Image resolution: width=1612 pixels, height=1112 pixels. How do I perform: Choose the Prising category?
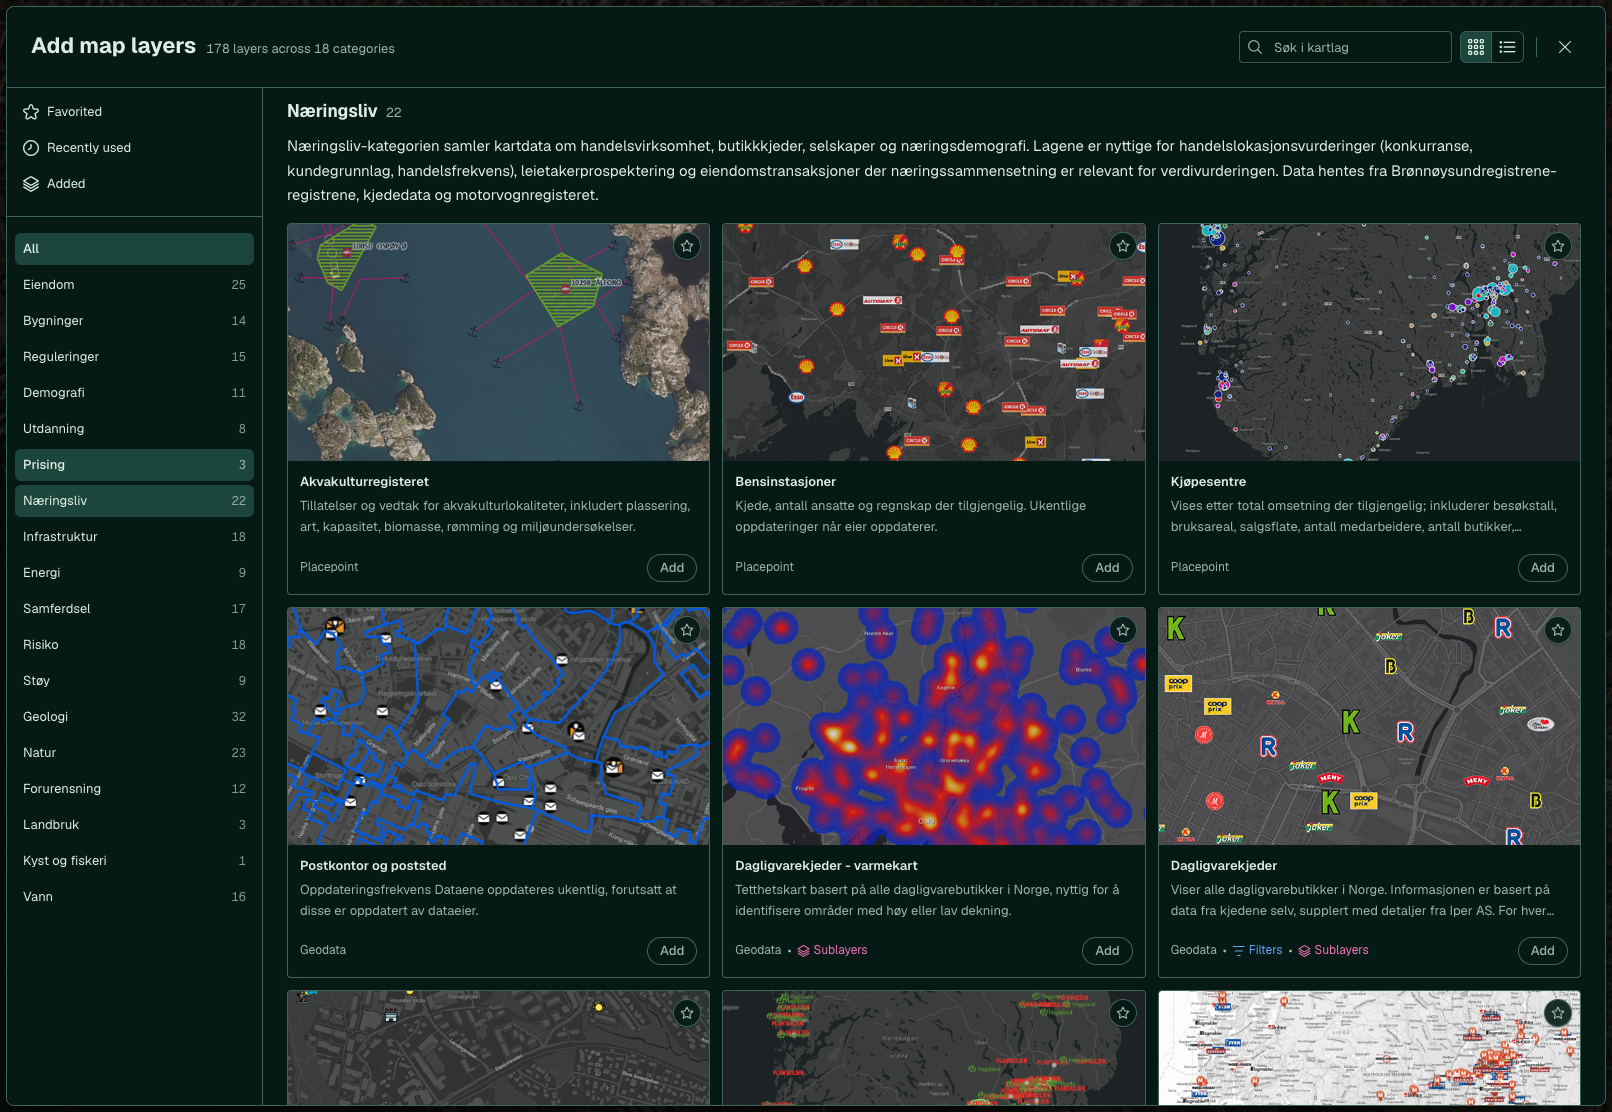point(134,465)
